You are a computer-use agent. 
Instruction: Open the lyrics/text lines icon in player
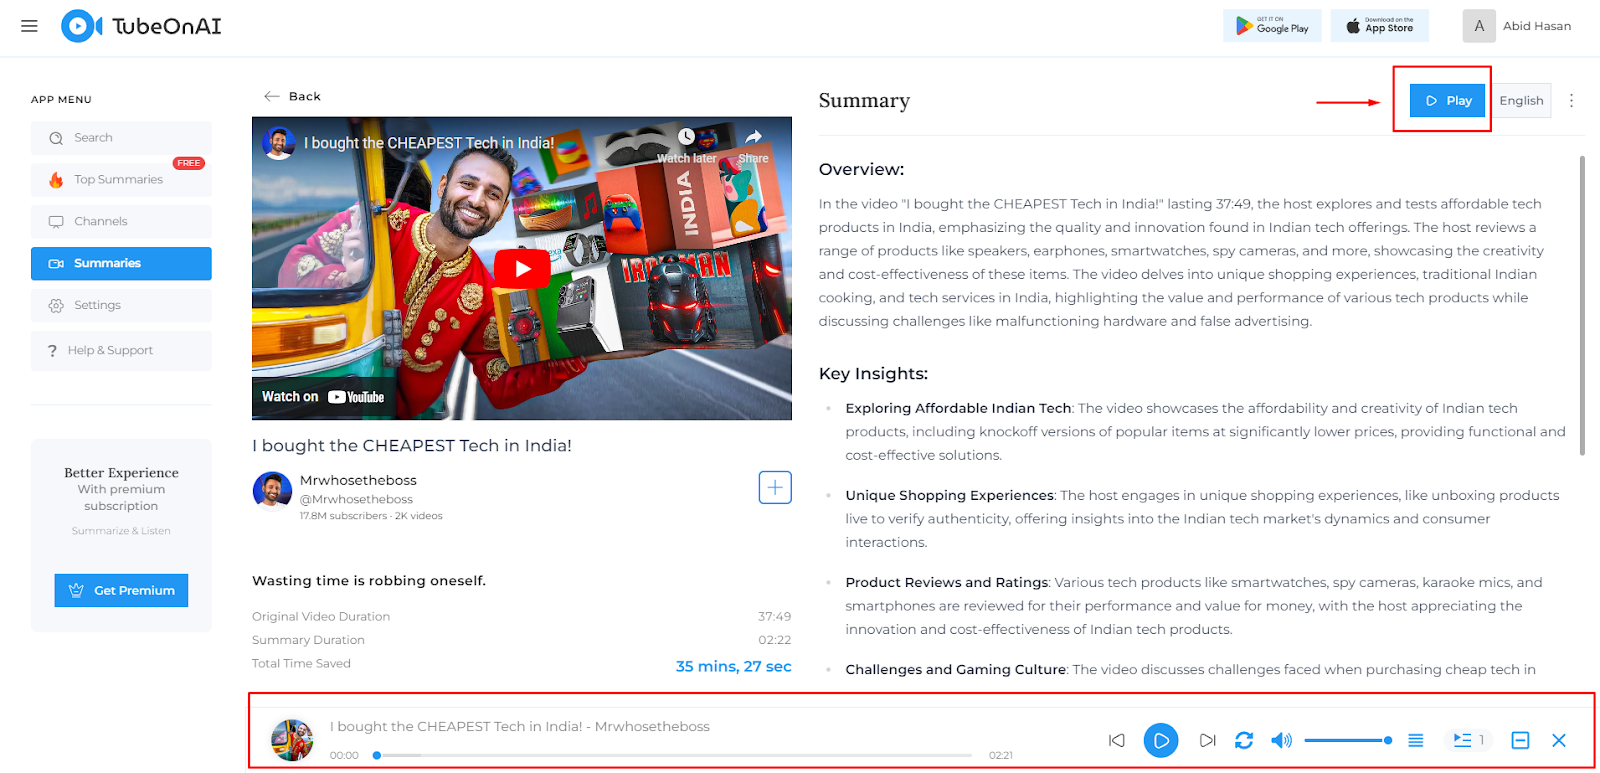(1416, 740)
